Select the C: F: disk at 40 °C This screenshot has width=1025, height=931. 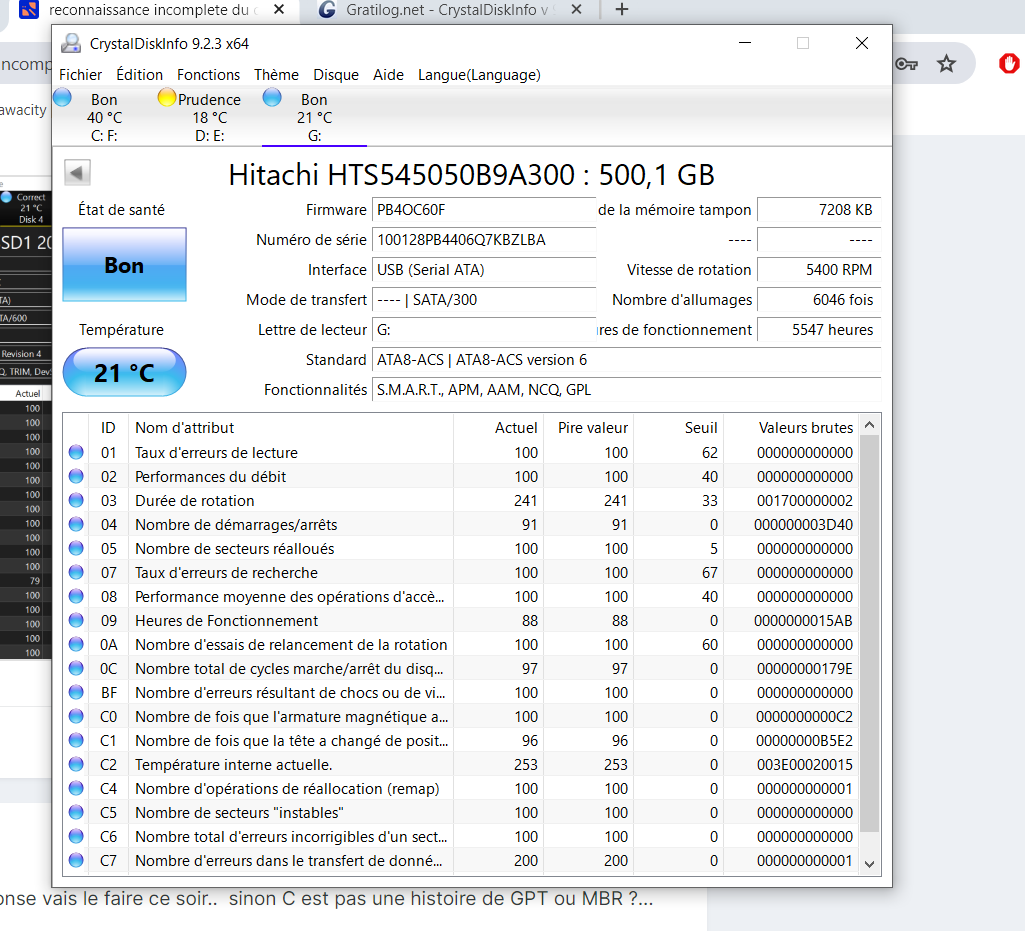tap(104, 118)
